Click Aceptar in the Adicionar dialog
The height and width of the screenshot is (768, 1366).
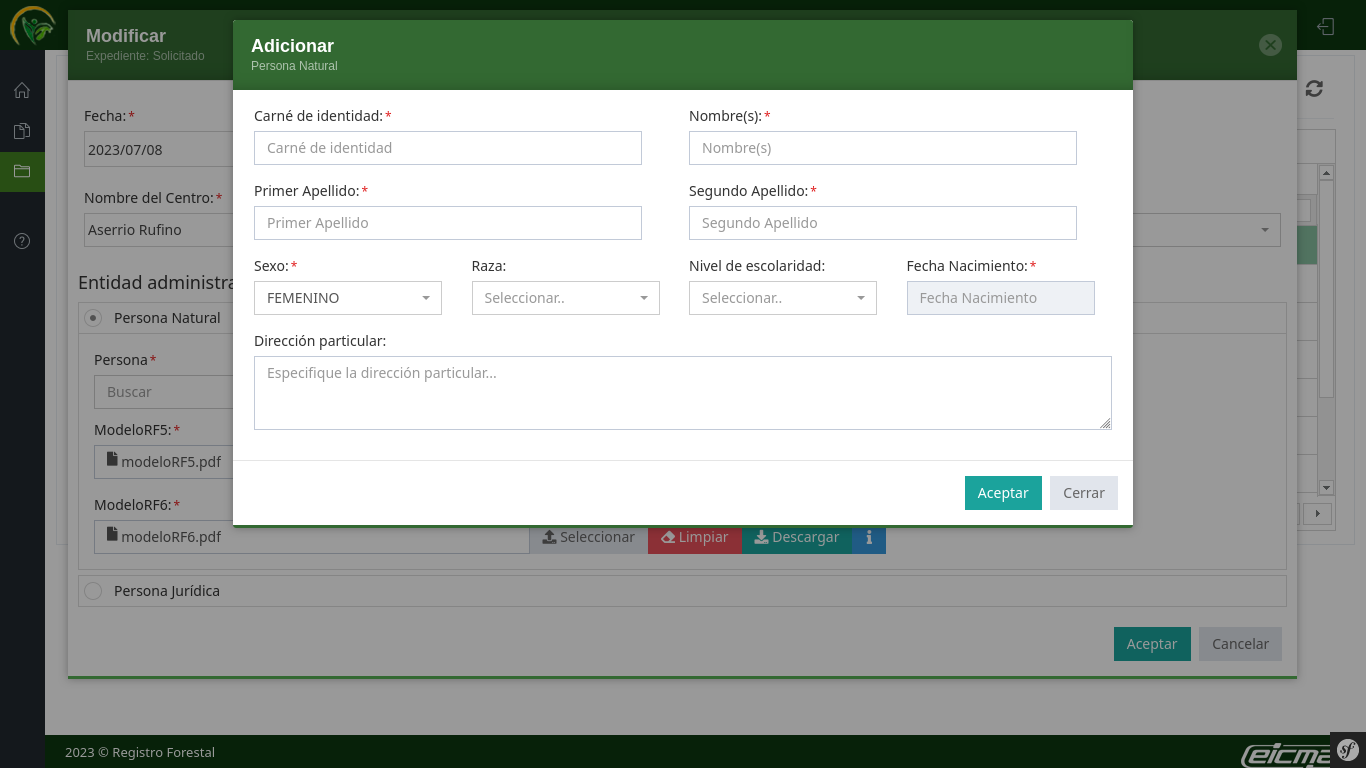(x=1002, y=493)
